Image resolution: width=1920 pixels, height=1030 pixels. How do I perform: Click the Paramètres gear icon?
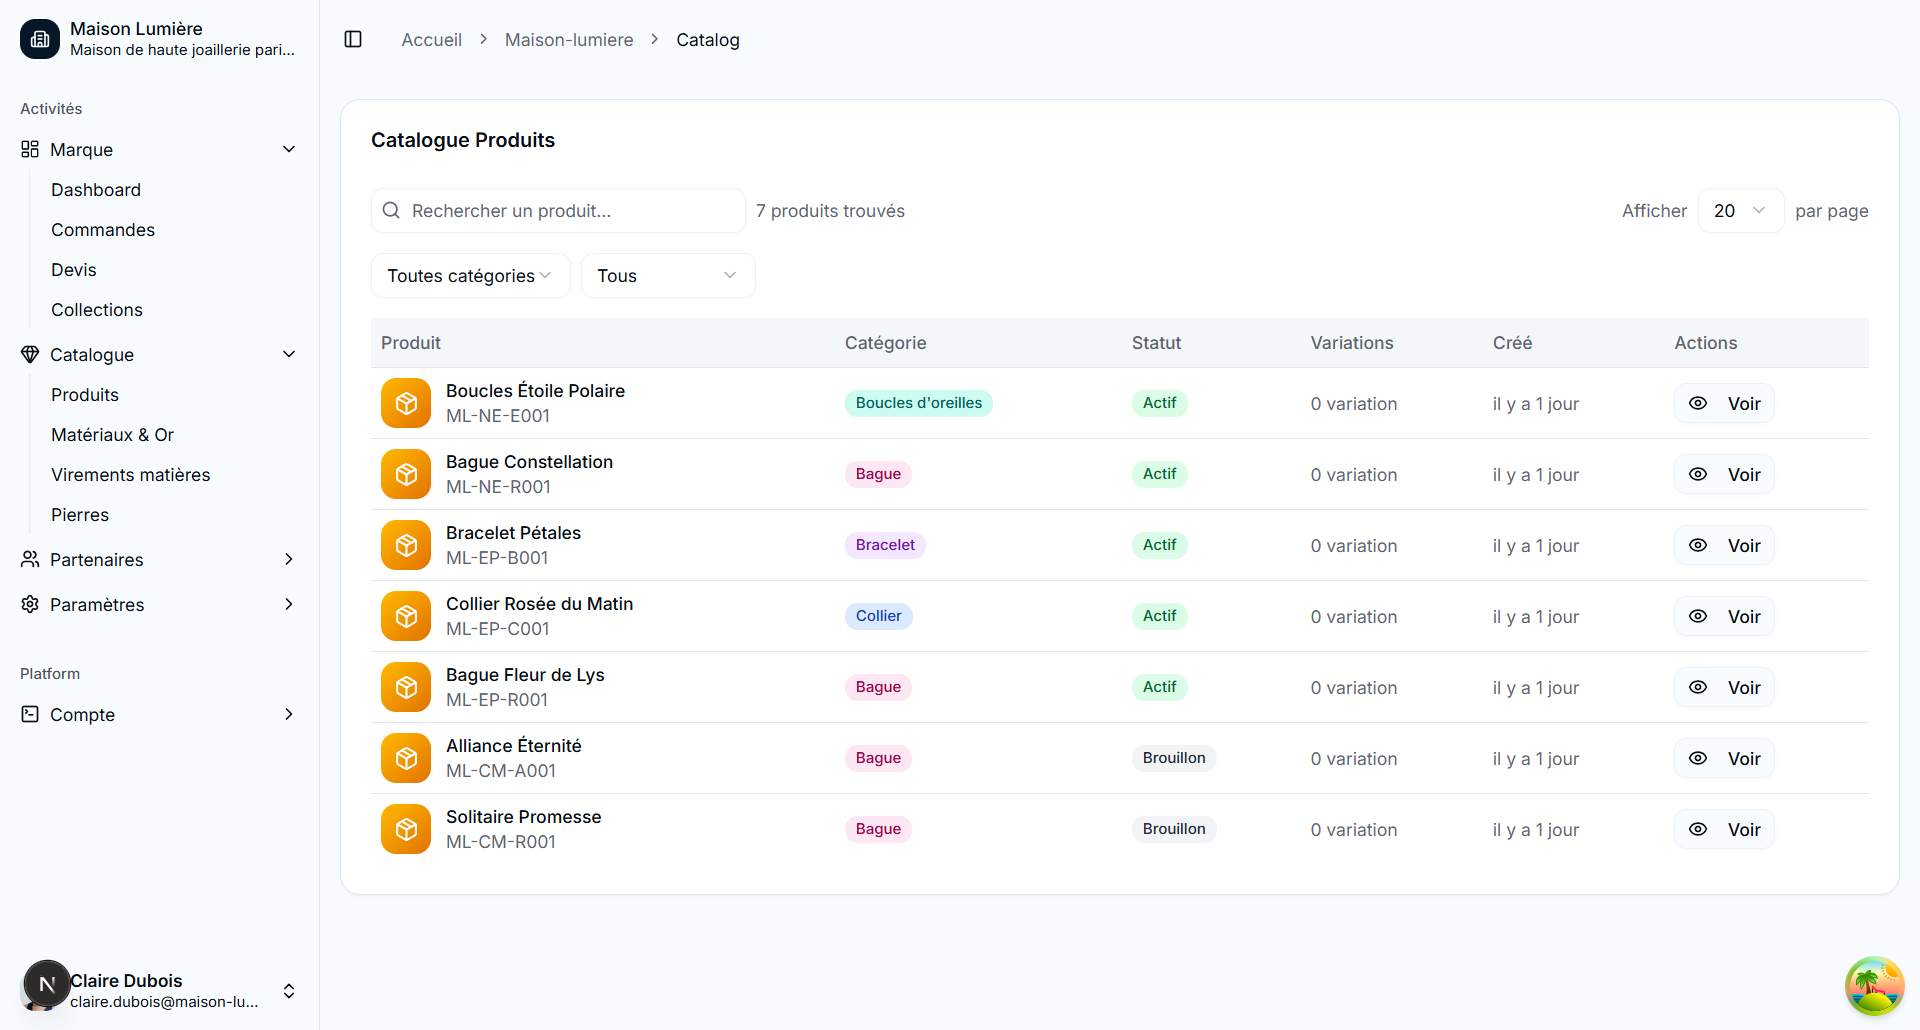point(30,605)
